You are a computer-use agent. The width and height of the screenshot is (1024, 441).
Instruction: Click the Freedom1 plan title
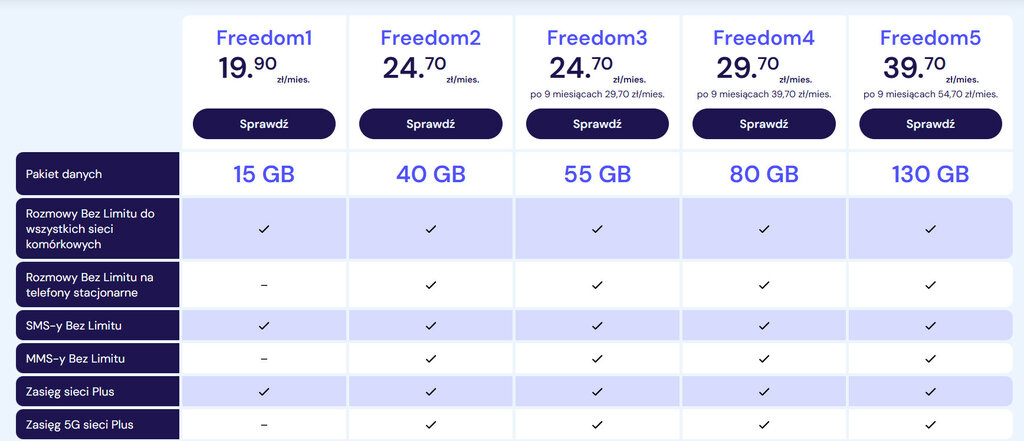[264, 39]
